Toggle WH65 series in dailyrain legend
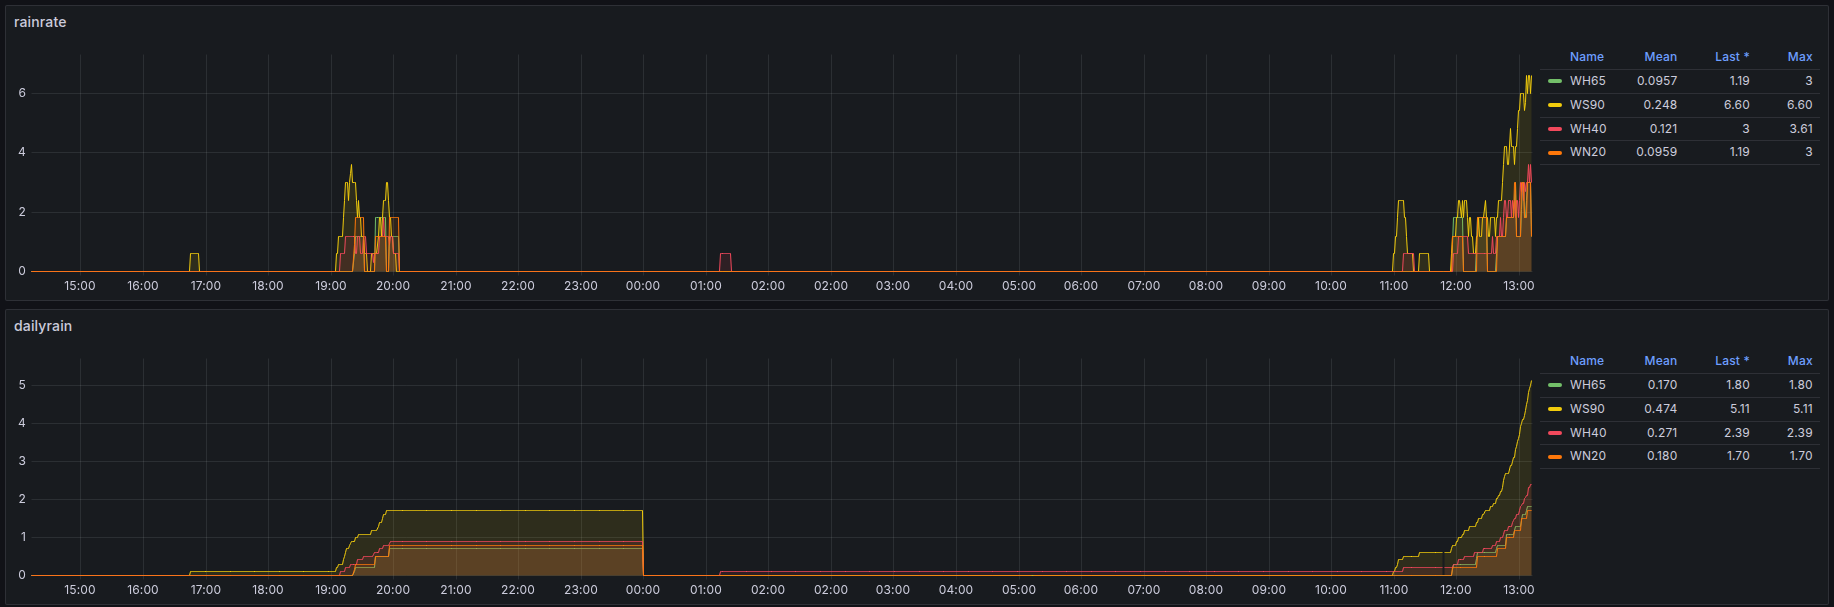This screenshot has height=607, width=1834. [1587, 385]
